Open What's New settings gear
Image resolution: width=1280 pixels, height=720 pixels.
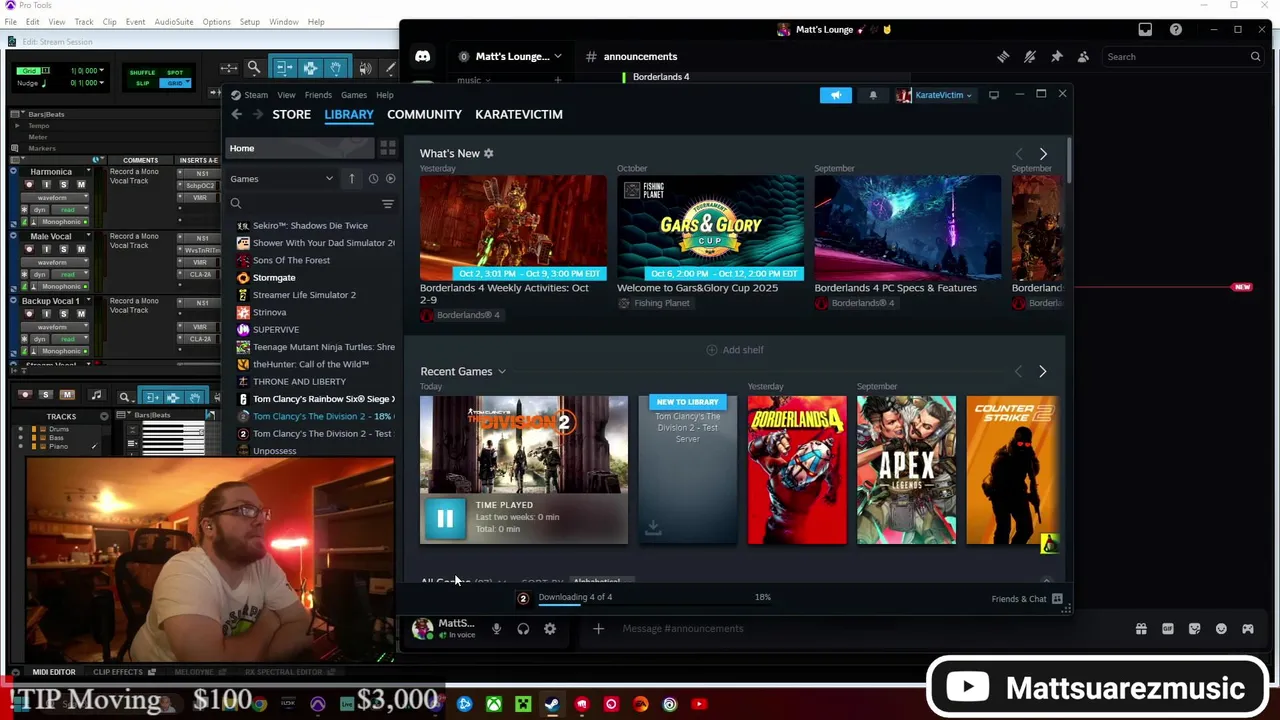click(488, 154)
